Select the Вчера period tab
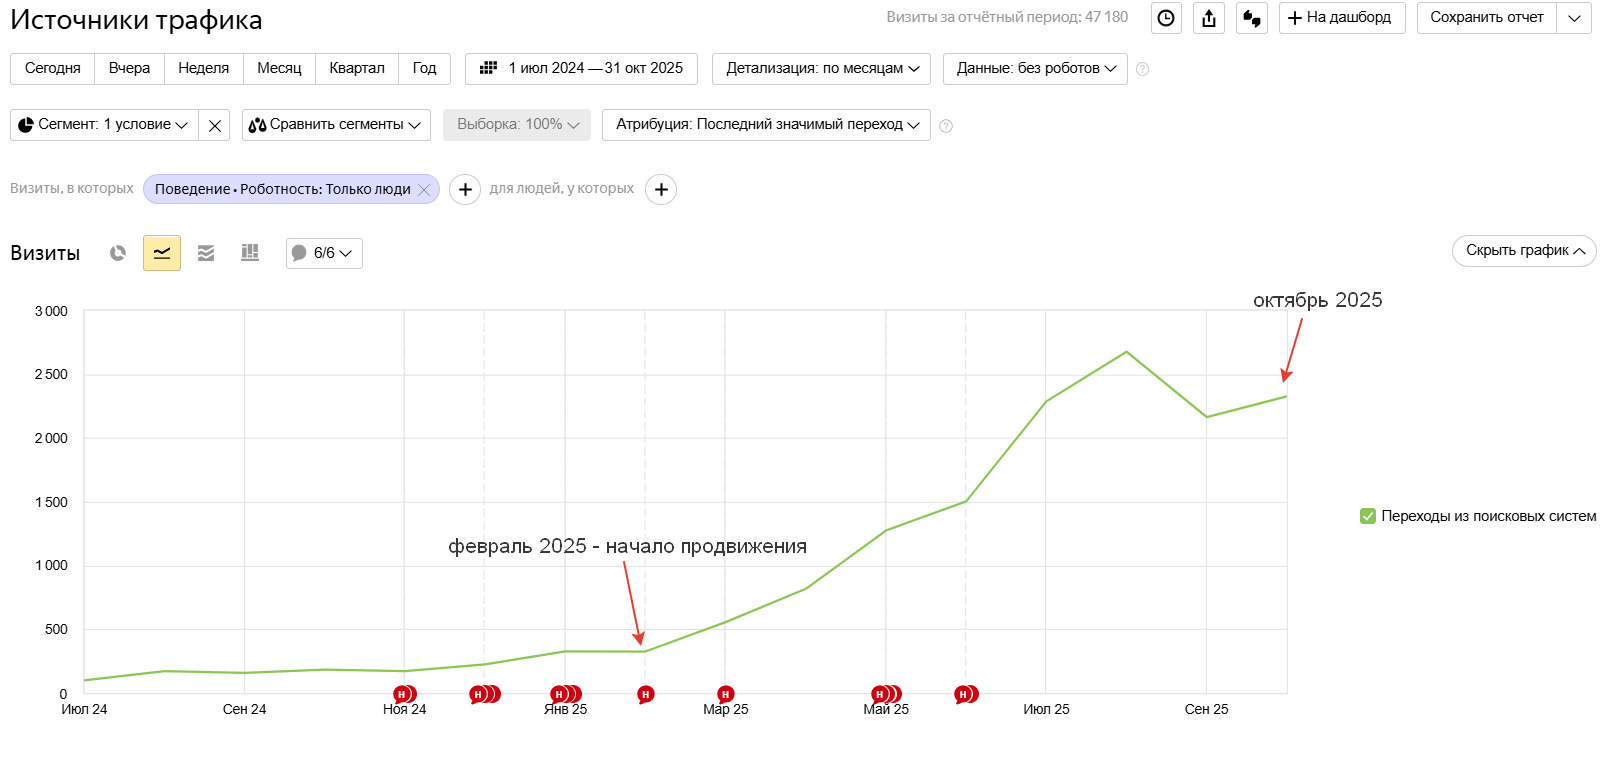The width and height of the screenshot is (1612, 766). (x=130, y=69)
